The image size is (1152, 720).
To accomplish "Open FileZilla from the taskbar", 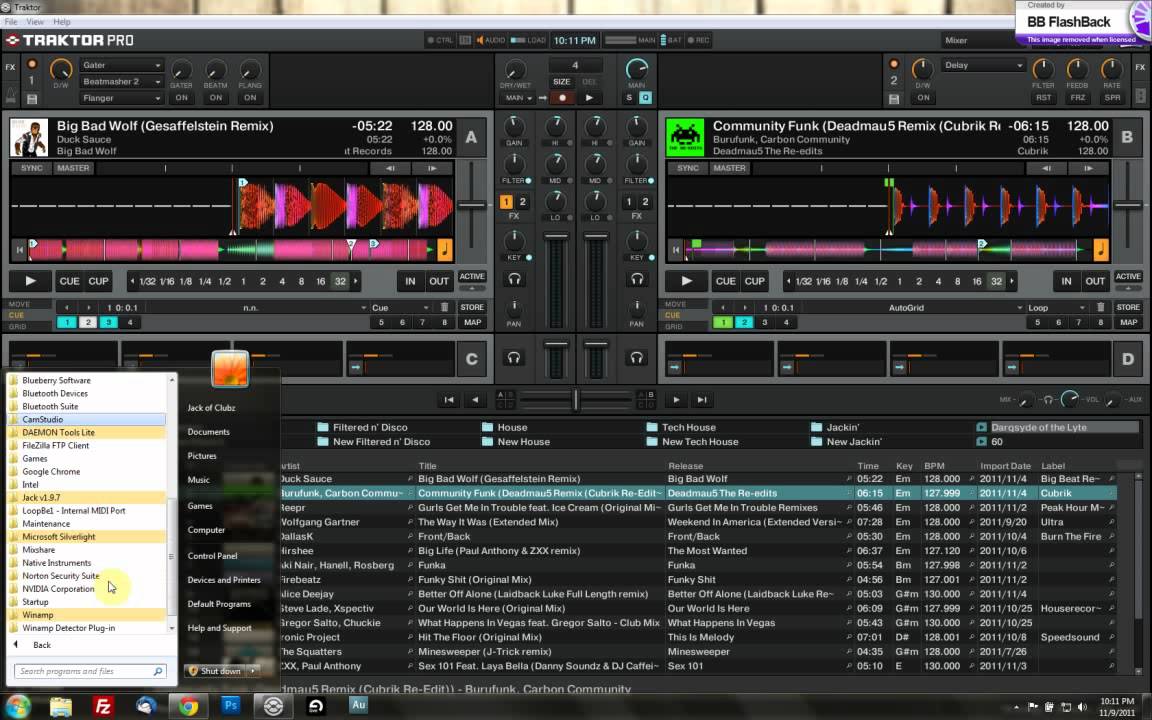I will [x=103, y=707].
